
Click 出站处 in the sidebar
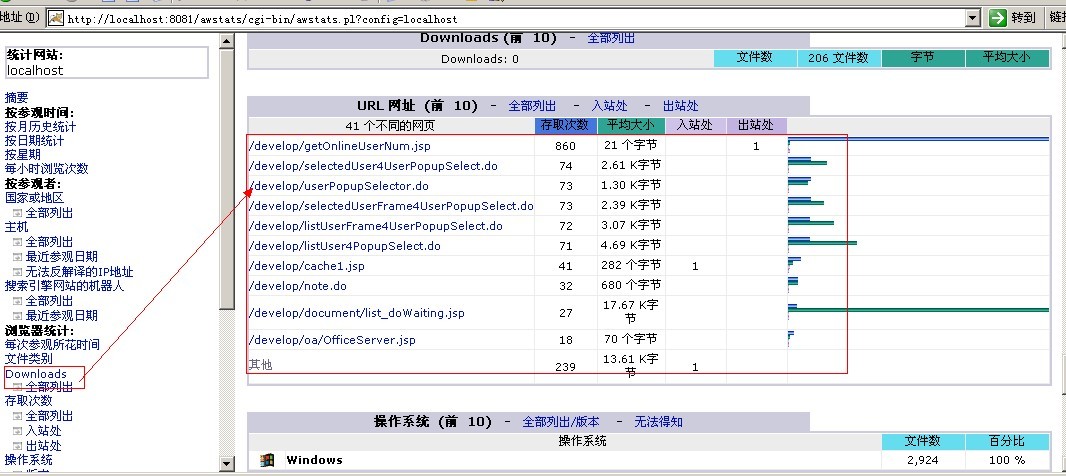pyautogui.click(x=44, y=446)
